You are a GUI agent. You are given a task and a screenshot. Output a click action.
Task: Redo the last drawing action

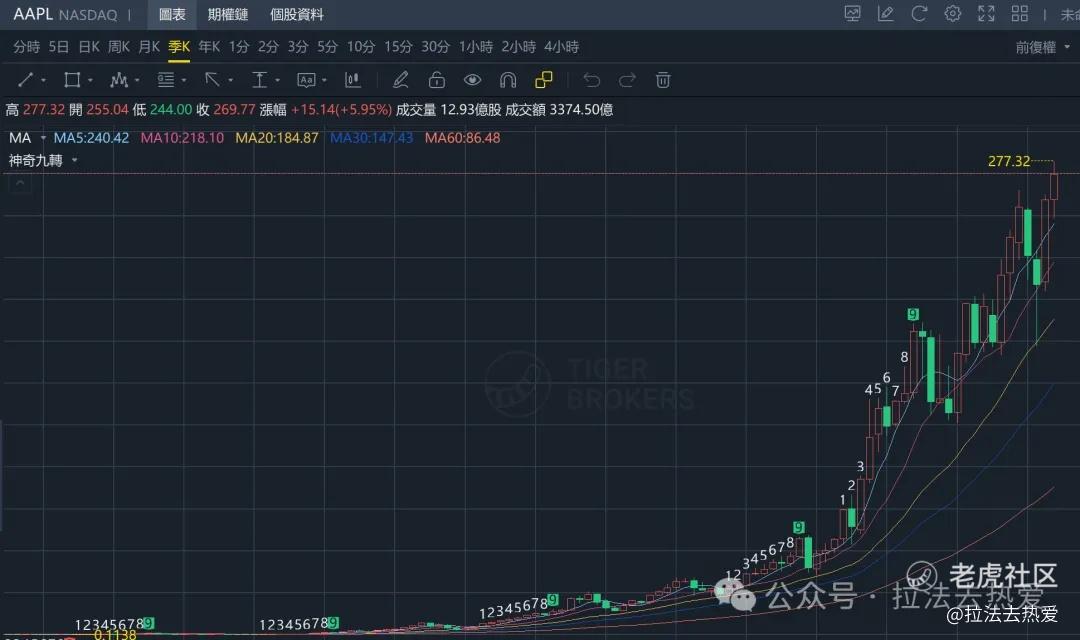coord(627,80)
